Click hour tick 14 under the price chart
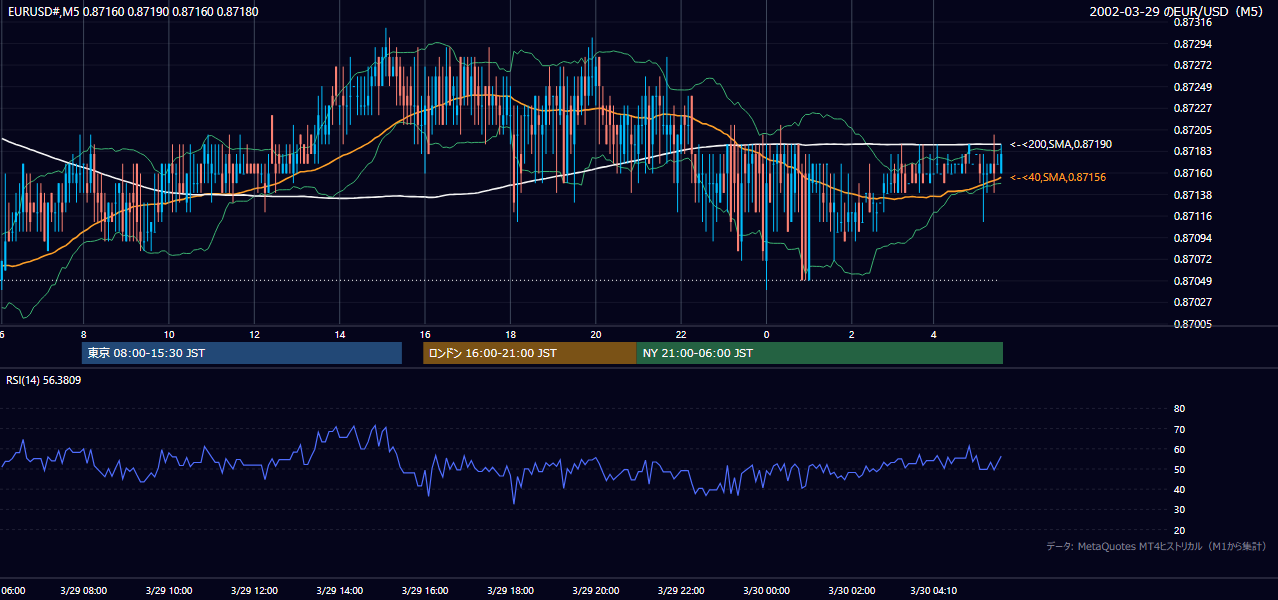 [x=340, y=334]
